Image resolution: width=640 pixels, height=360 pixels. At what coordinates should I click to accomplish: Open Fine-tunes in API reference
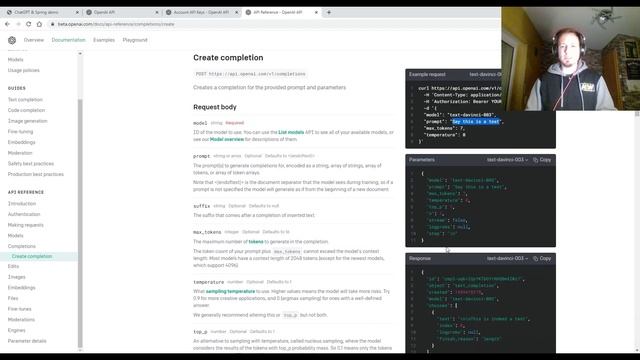[20, 309]
